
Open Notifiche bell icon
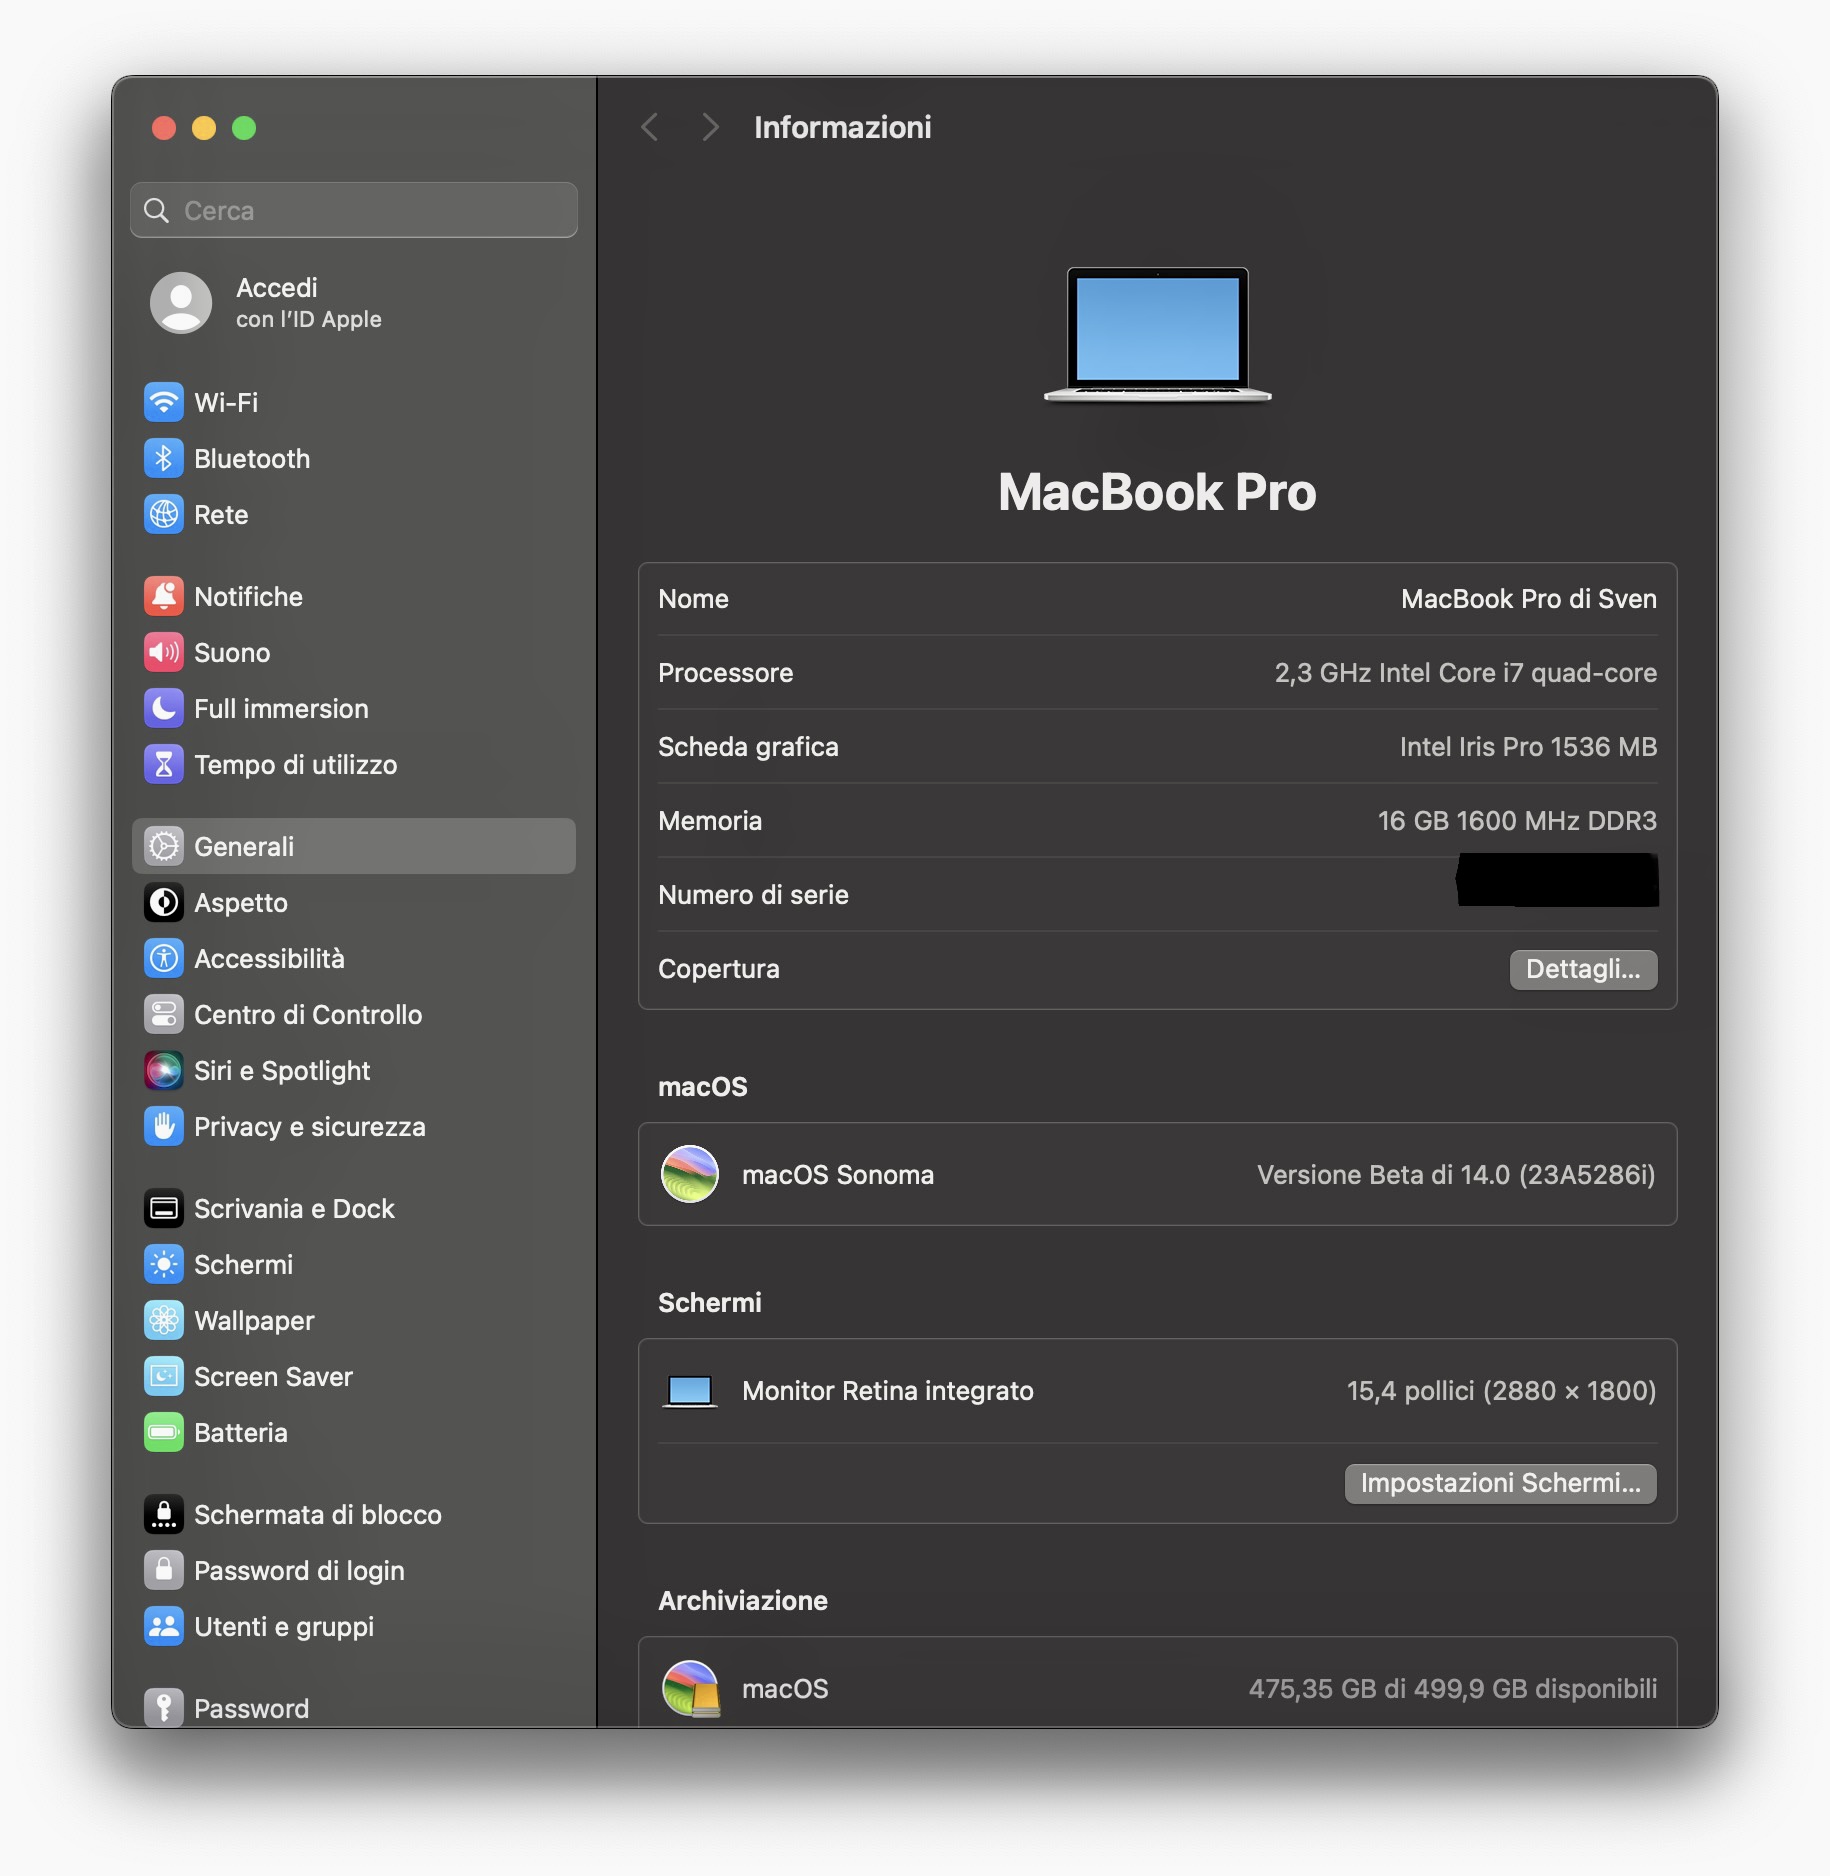[164, 596]
